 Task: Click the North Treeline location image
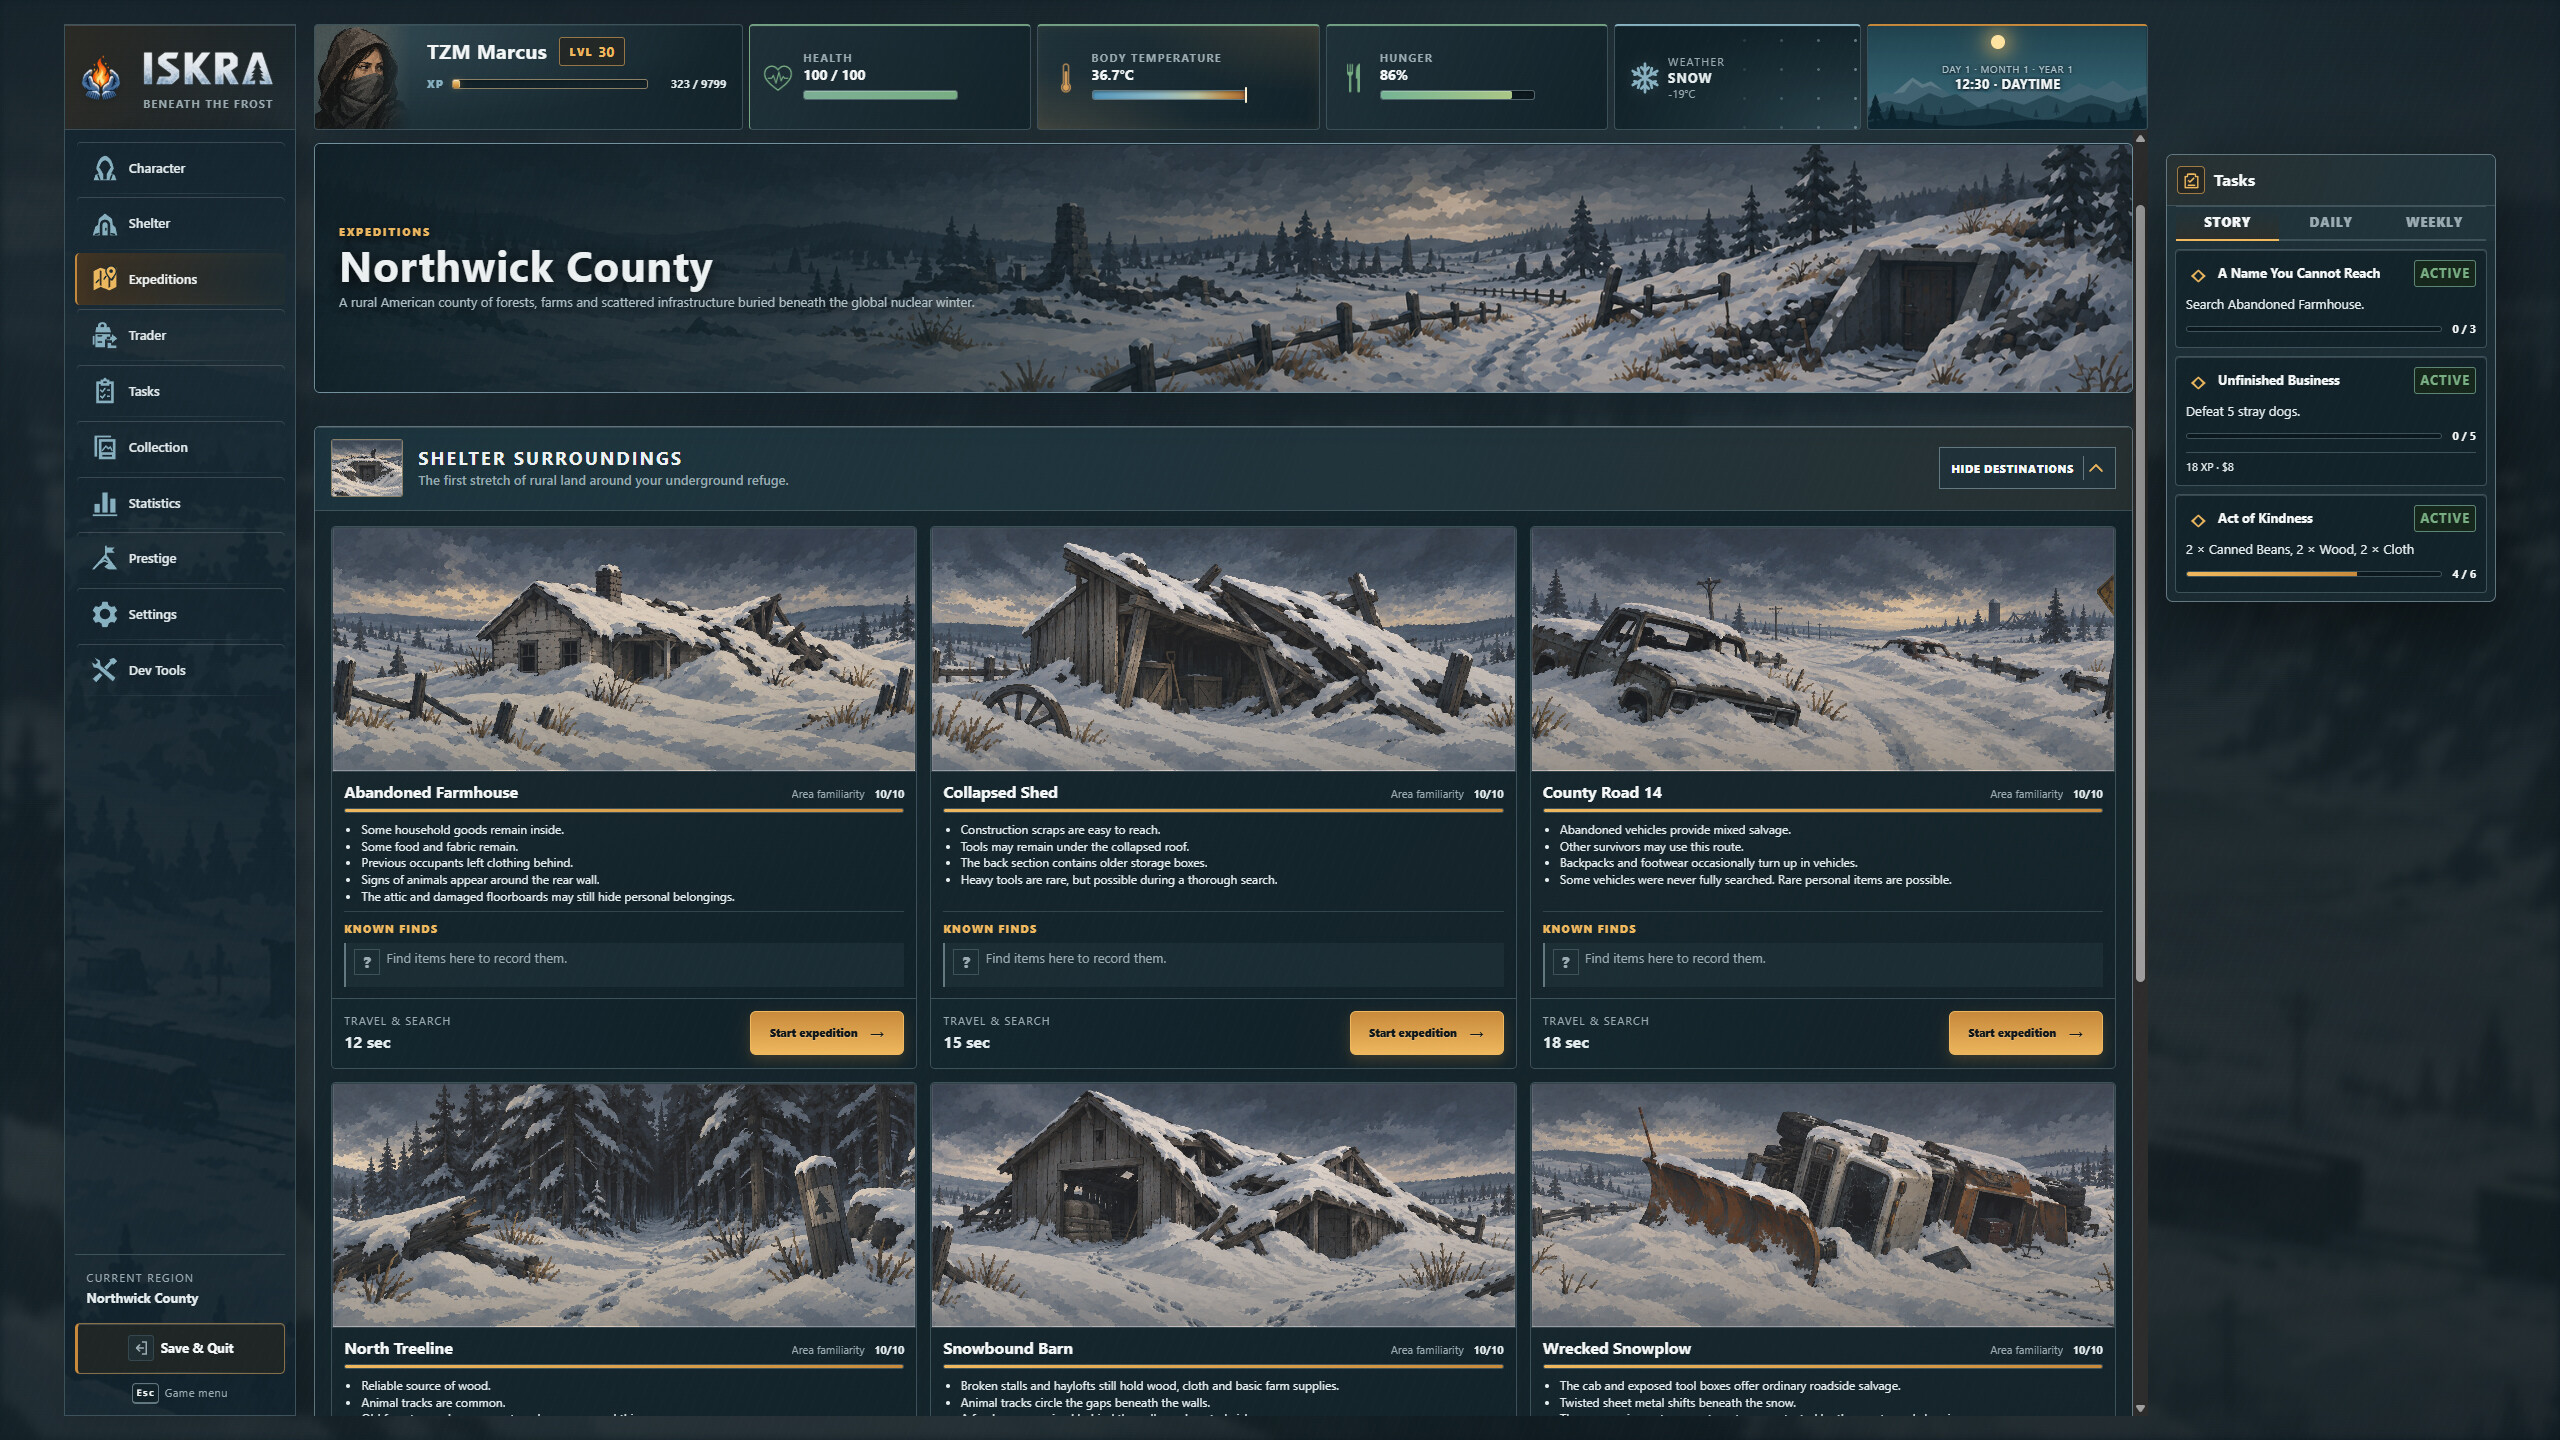623,1205
